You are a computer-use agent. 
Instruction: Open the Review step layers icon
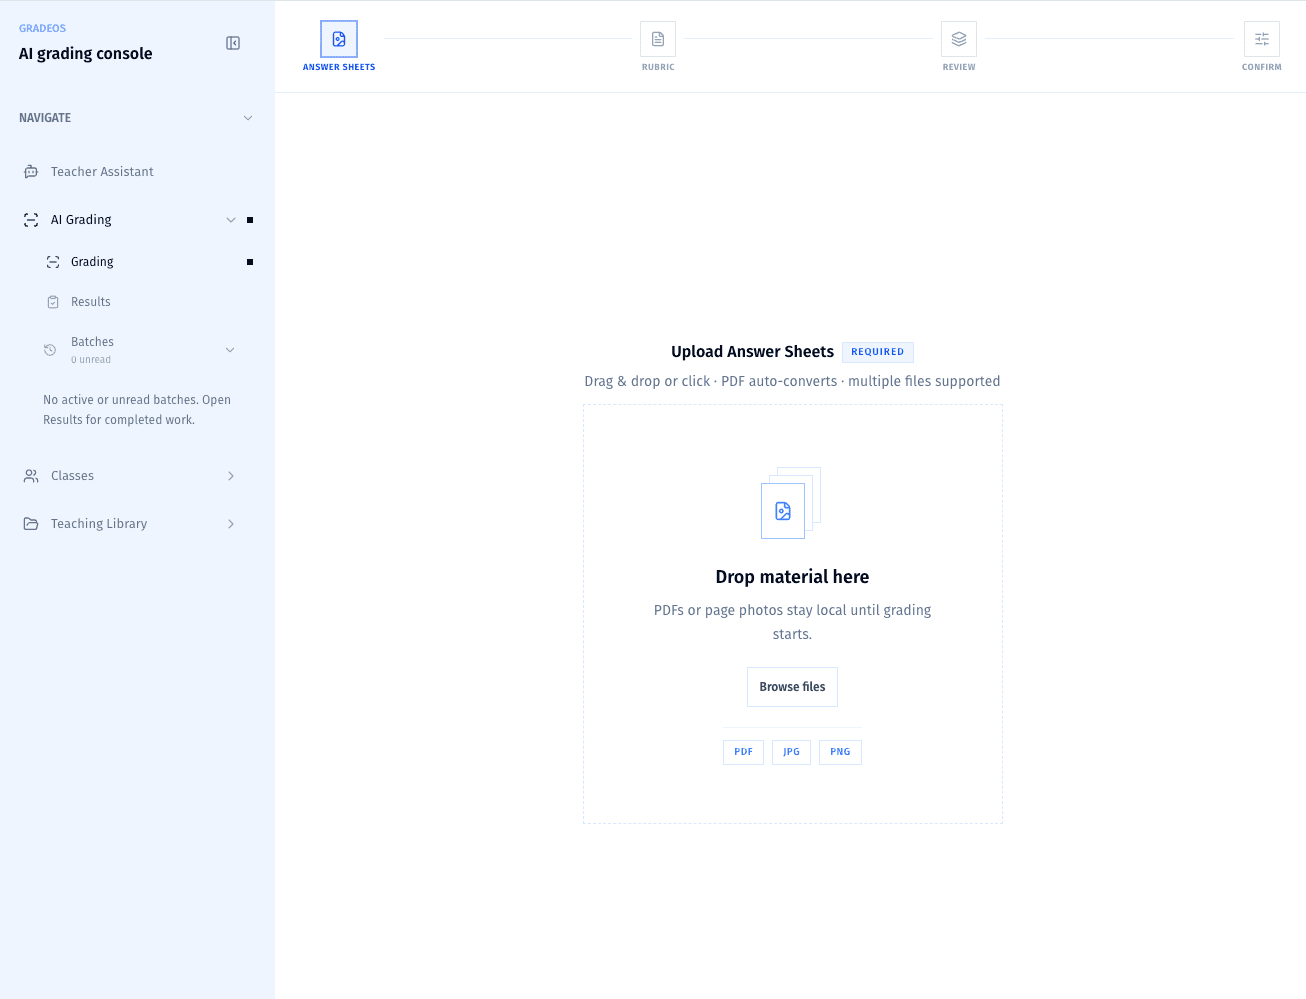pos(959,39)
